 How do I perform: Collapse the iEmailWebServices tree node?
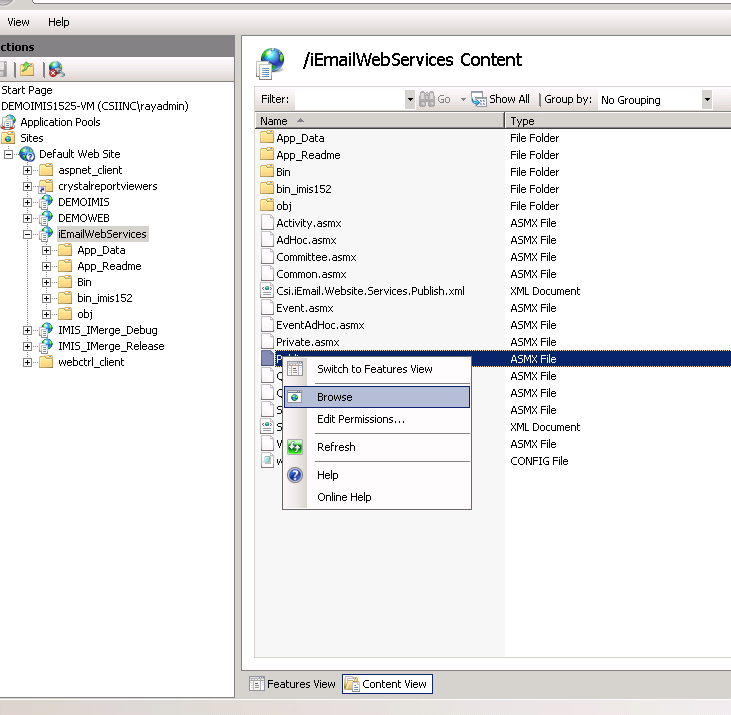[28, 234]
